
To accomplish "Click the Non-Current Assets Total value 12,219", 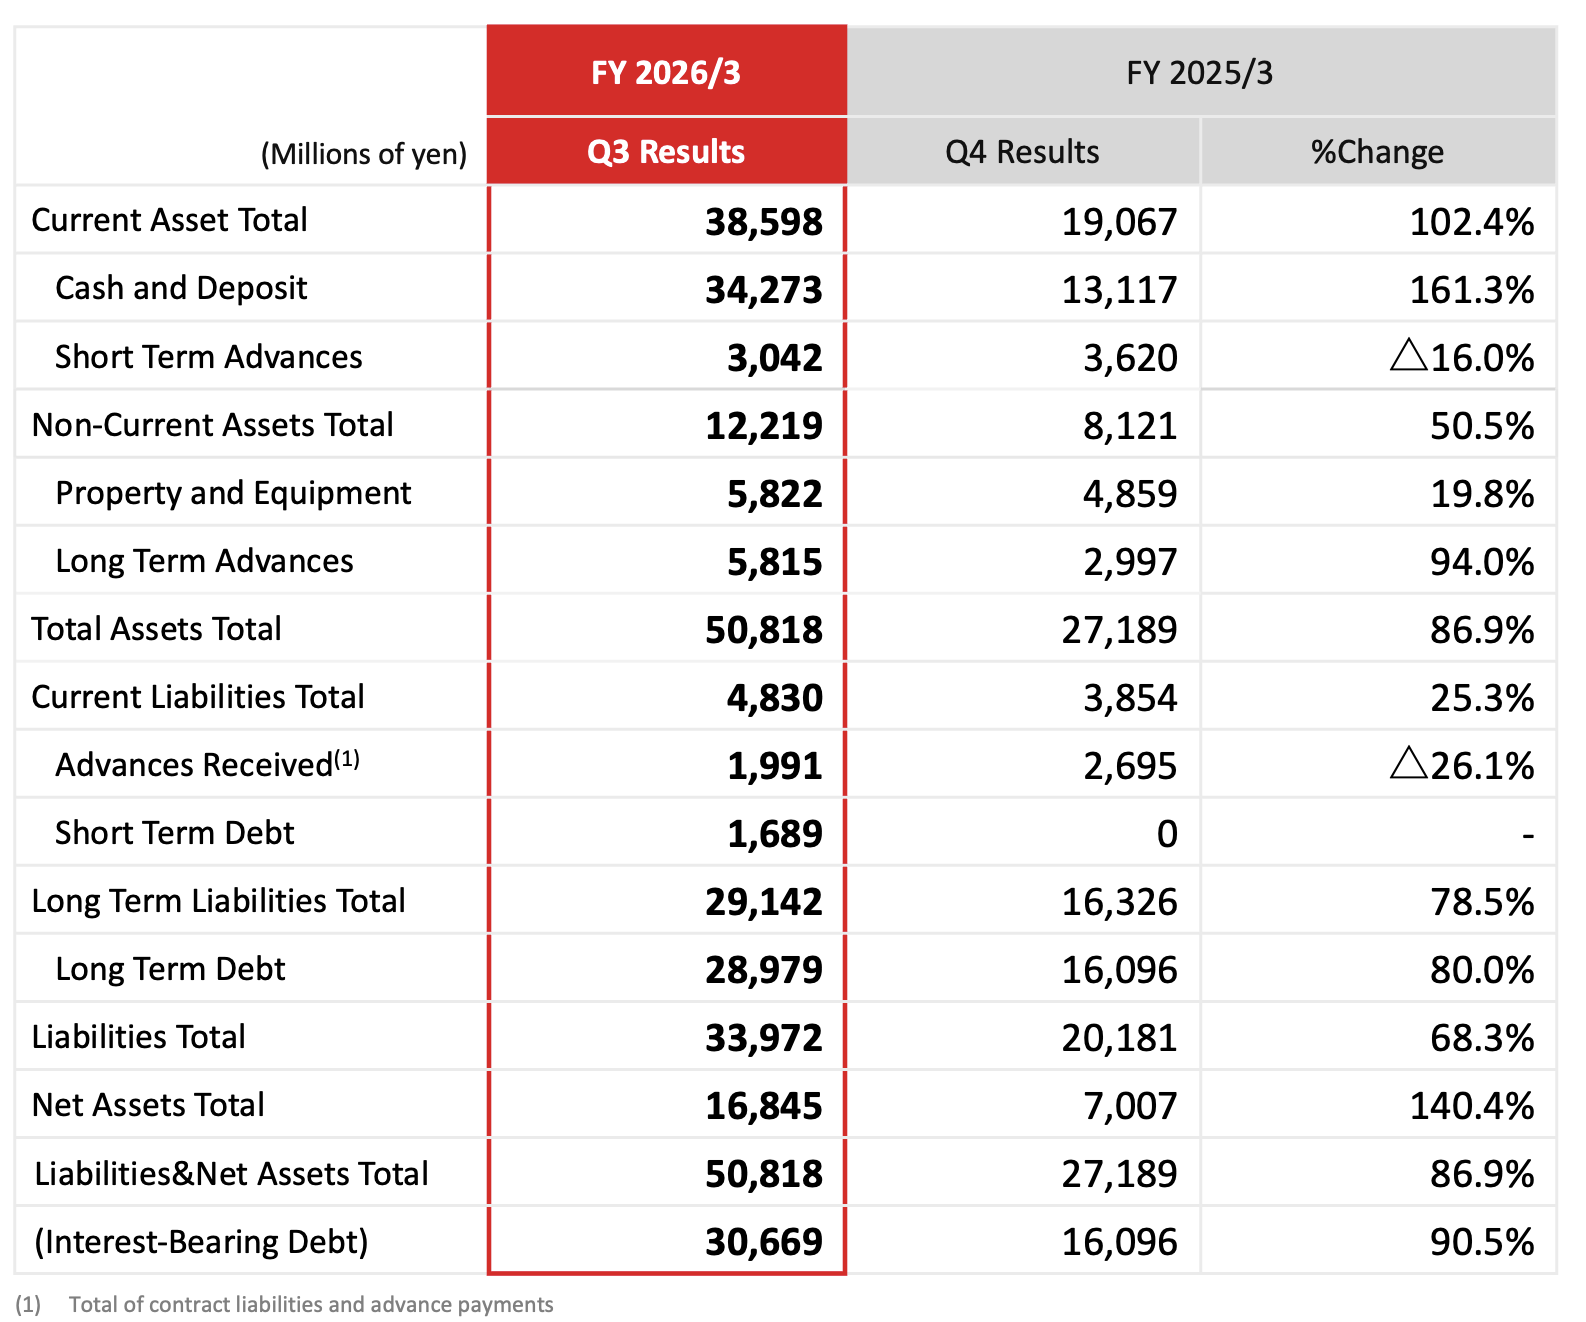I will click(x=763, y=426).
